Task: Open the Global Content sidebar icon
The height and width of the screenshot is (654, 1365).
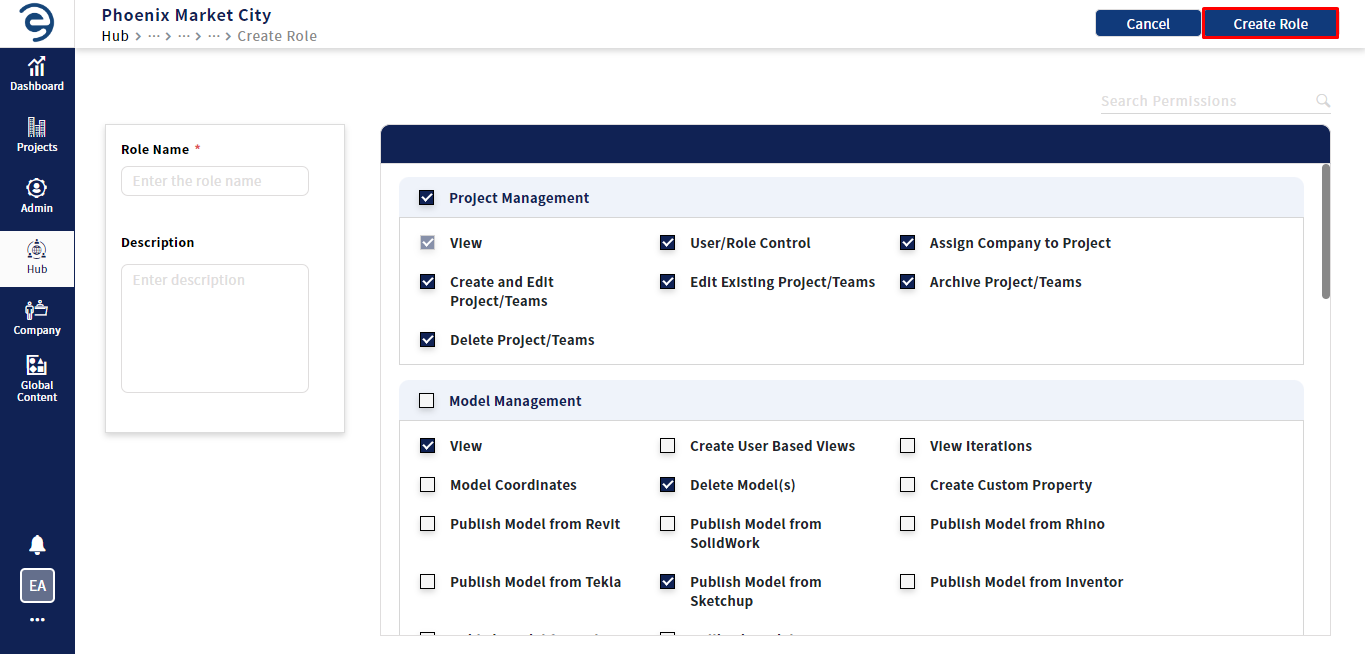Action: (x=37, y=379)
